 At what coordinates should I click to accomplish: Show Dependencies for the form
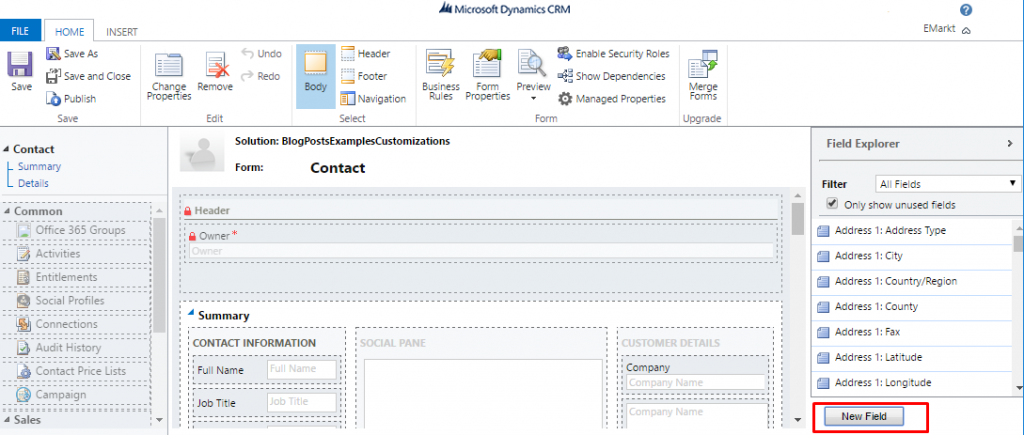612,76
